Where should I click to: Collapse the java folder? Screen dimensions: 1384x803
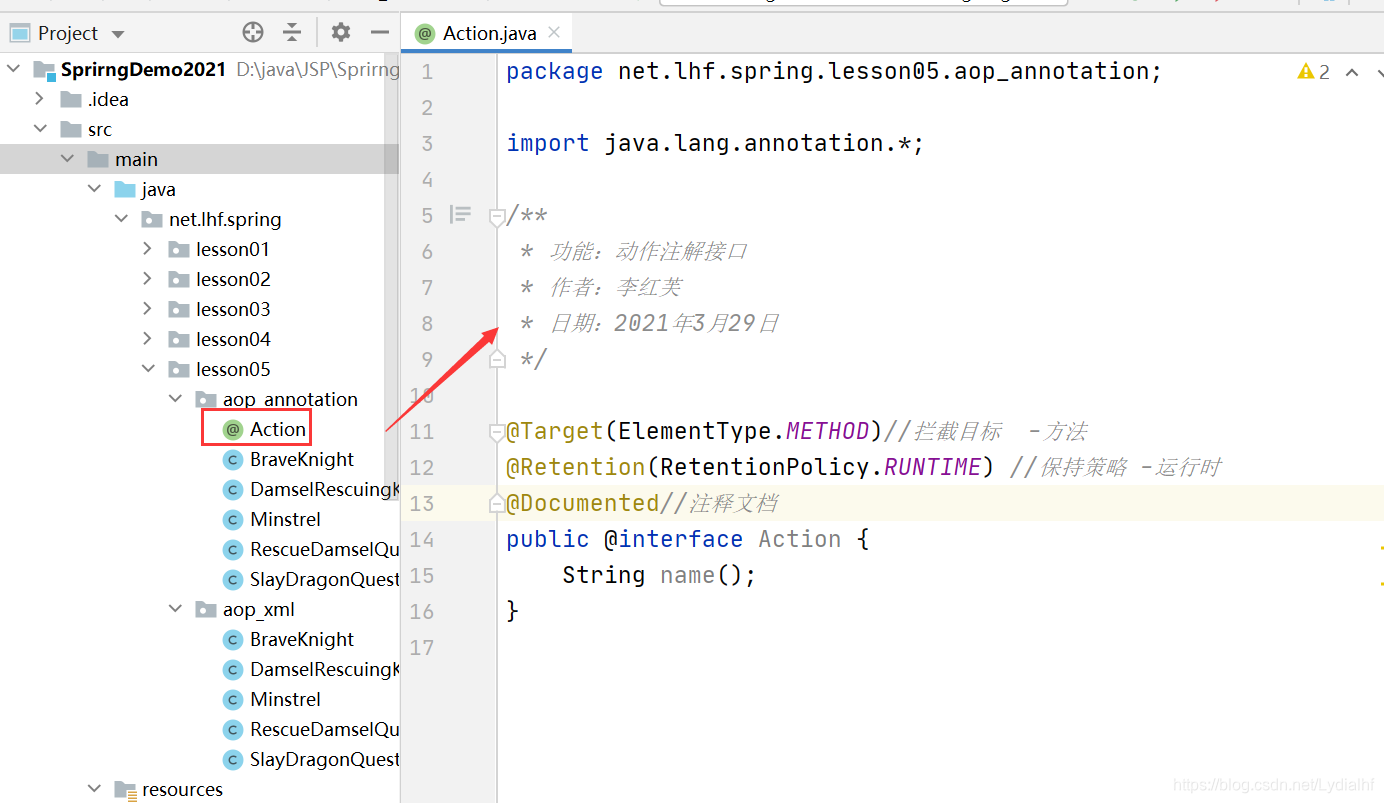94,189
